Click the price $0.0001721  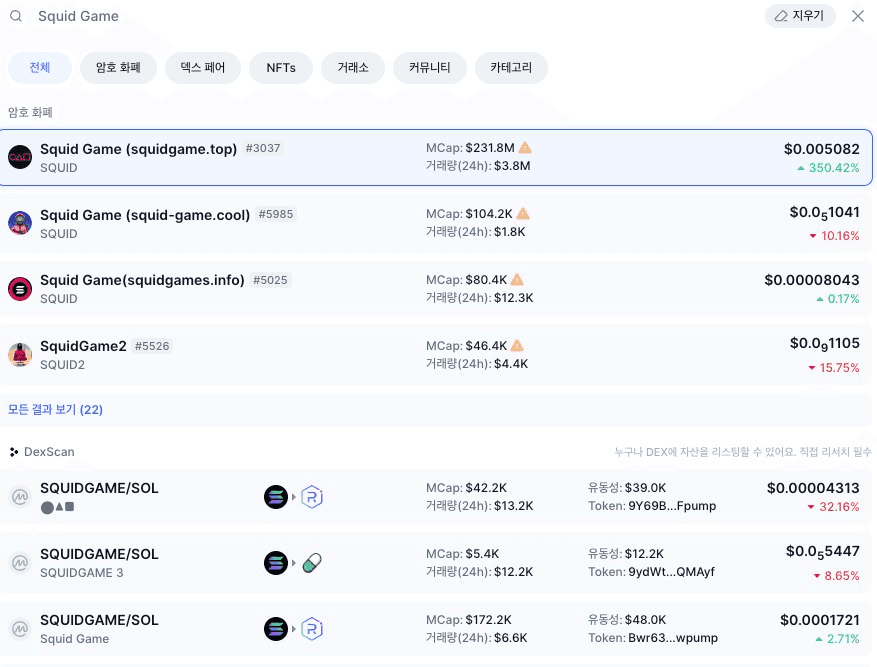pos(820,620)
